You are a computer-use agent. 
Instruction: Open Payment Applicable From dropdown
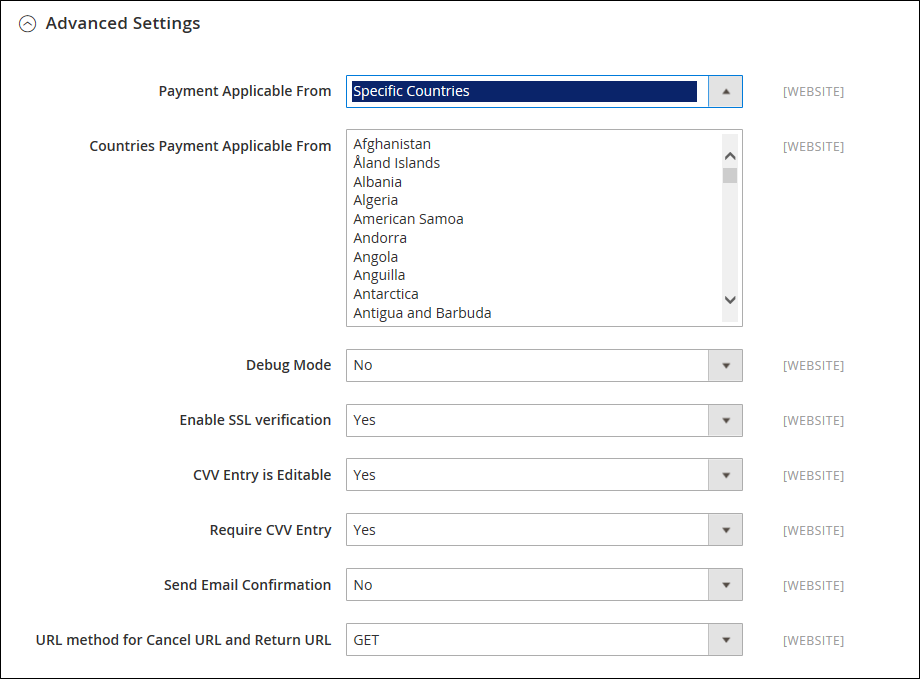[x=544, y=92]
